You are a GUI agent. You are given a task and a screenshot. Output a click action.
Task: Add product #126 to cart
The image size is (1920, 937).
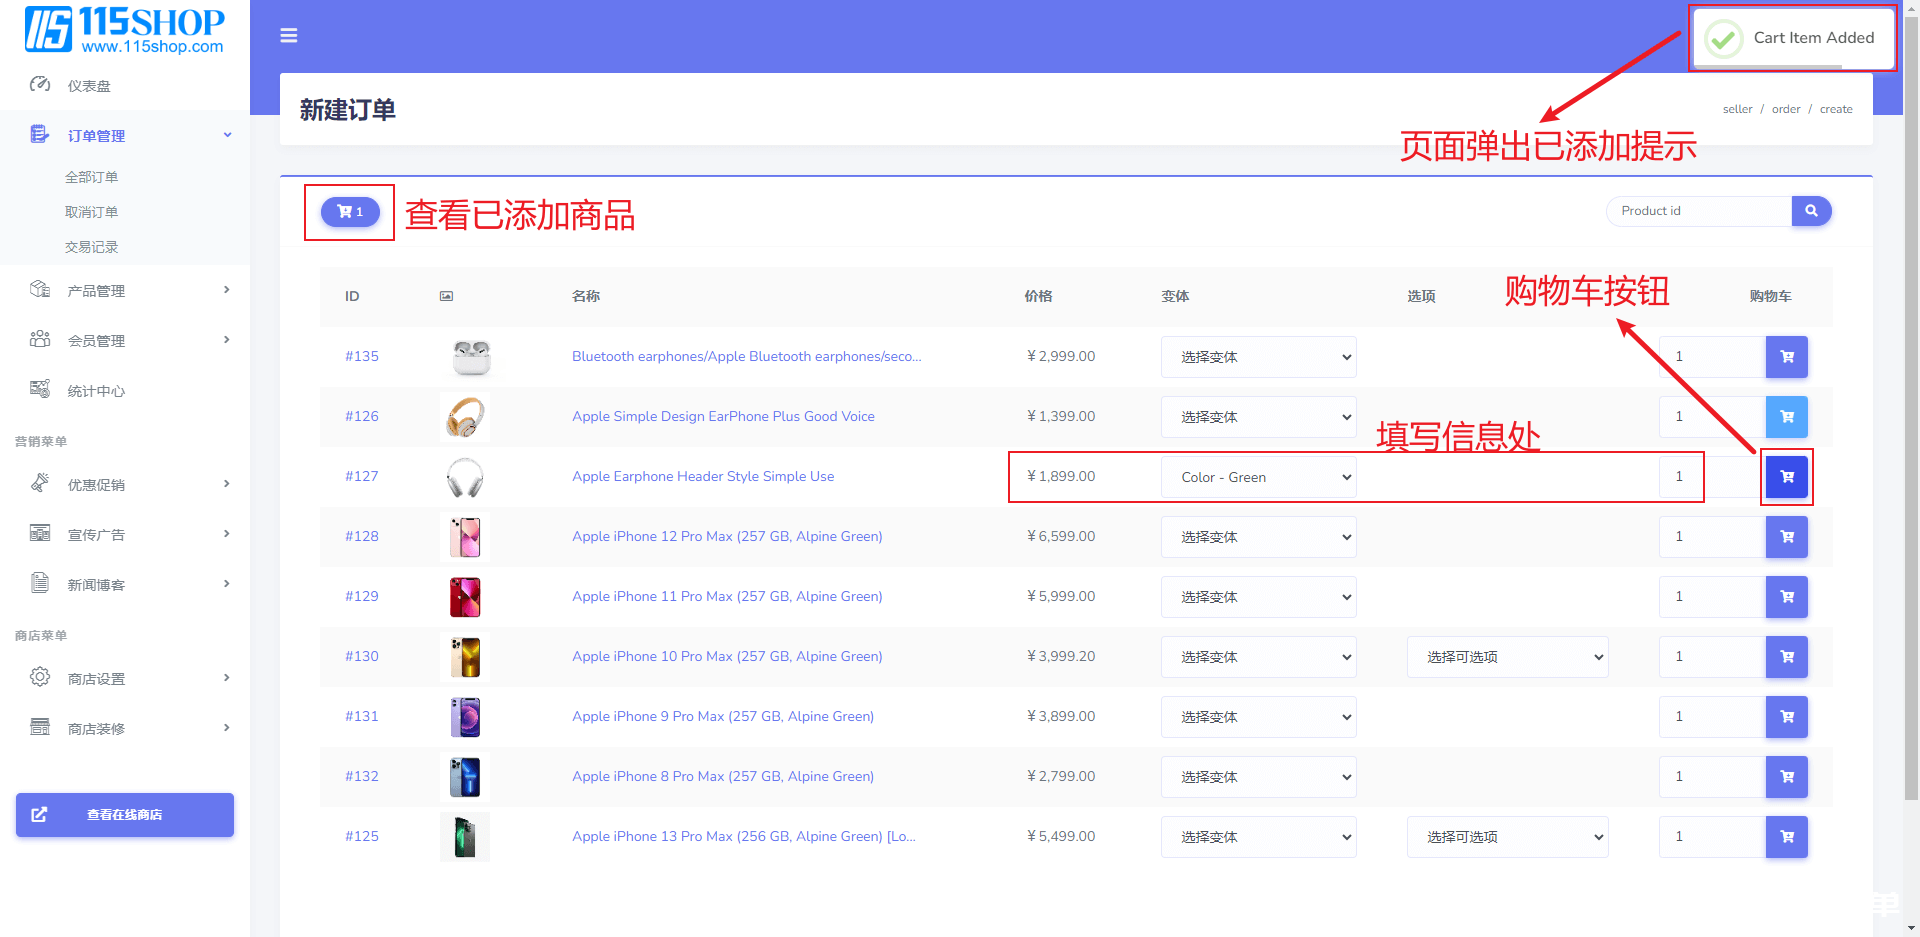tap(1787, 417)
